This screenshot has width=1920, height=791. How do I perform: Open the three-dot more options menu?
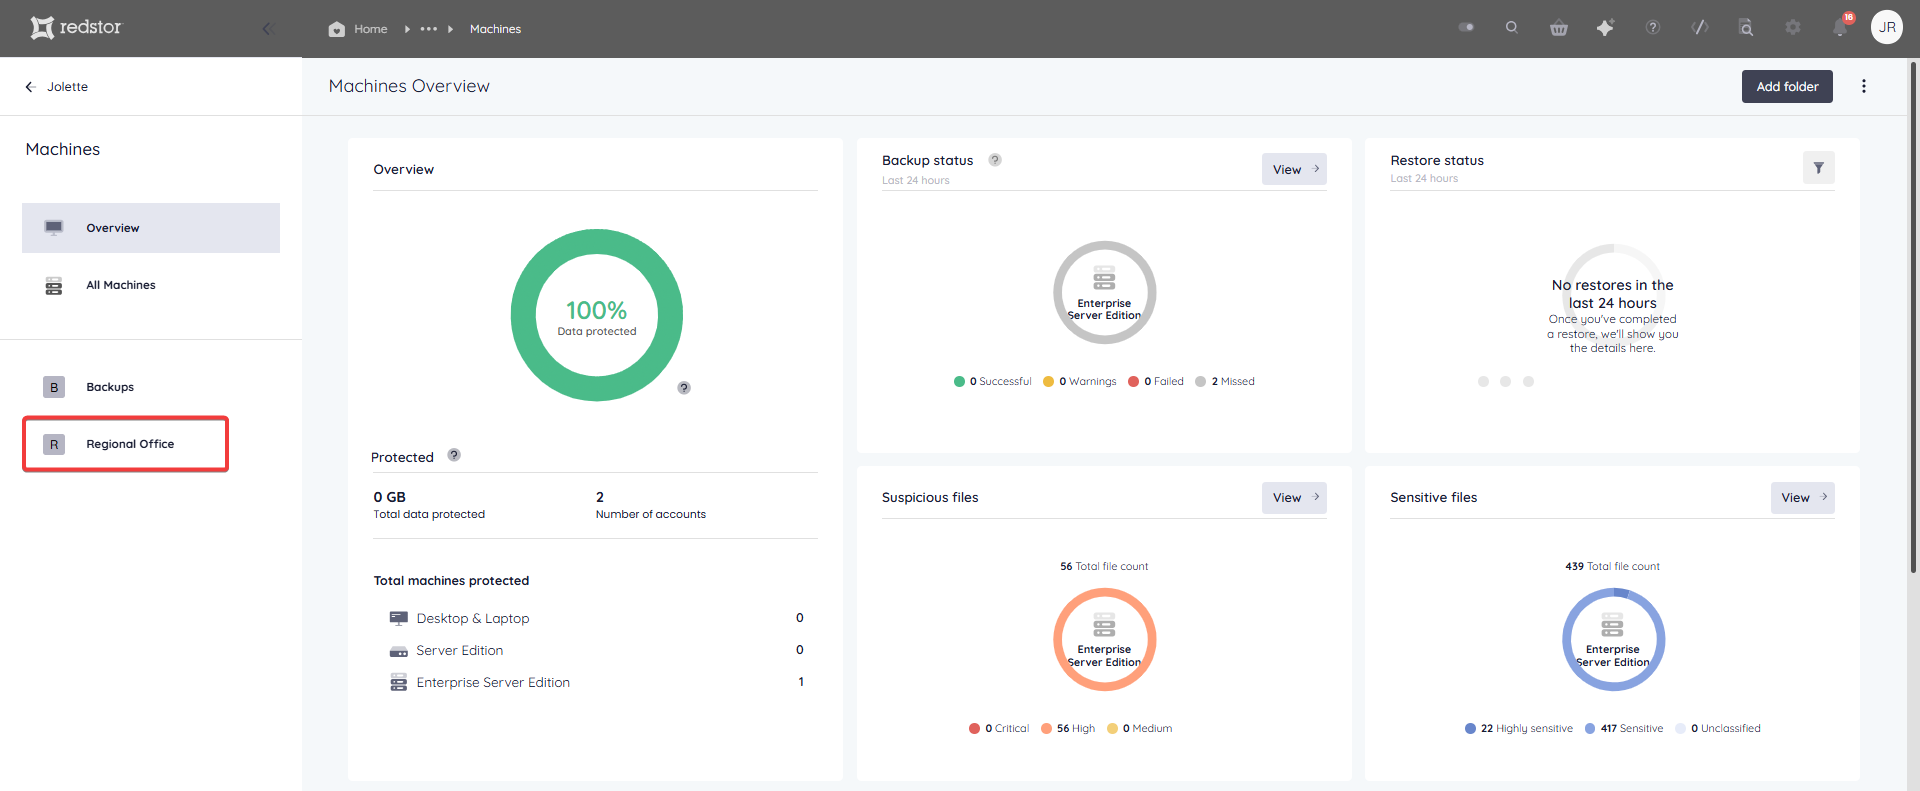coord(1864,86)
